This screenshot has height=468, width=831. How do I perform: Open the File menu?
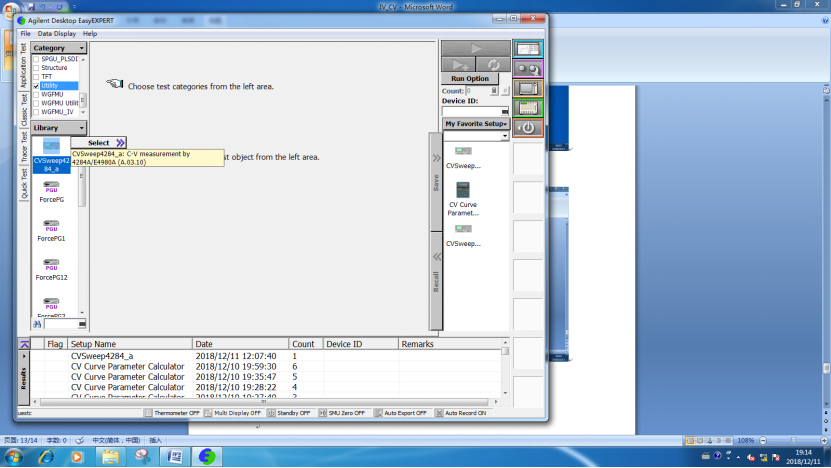tap(25, 33)
